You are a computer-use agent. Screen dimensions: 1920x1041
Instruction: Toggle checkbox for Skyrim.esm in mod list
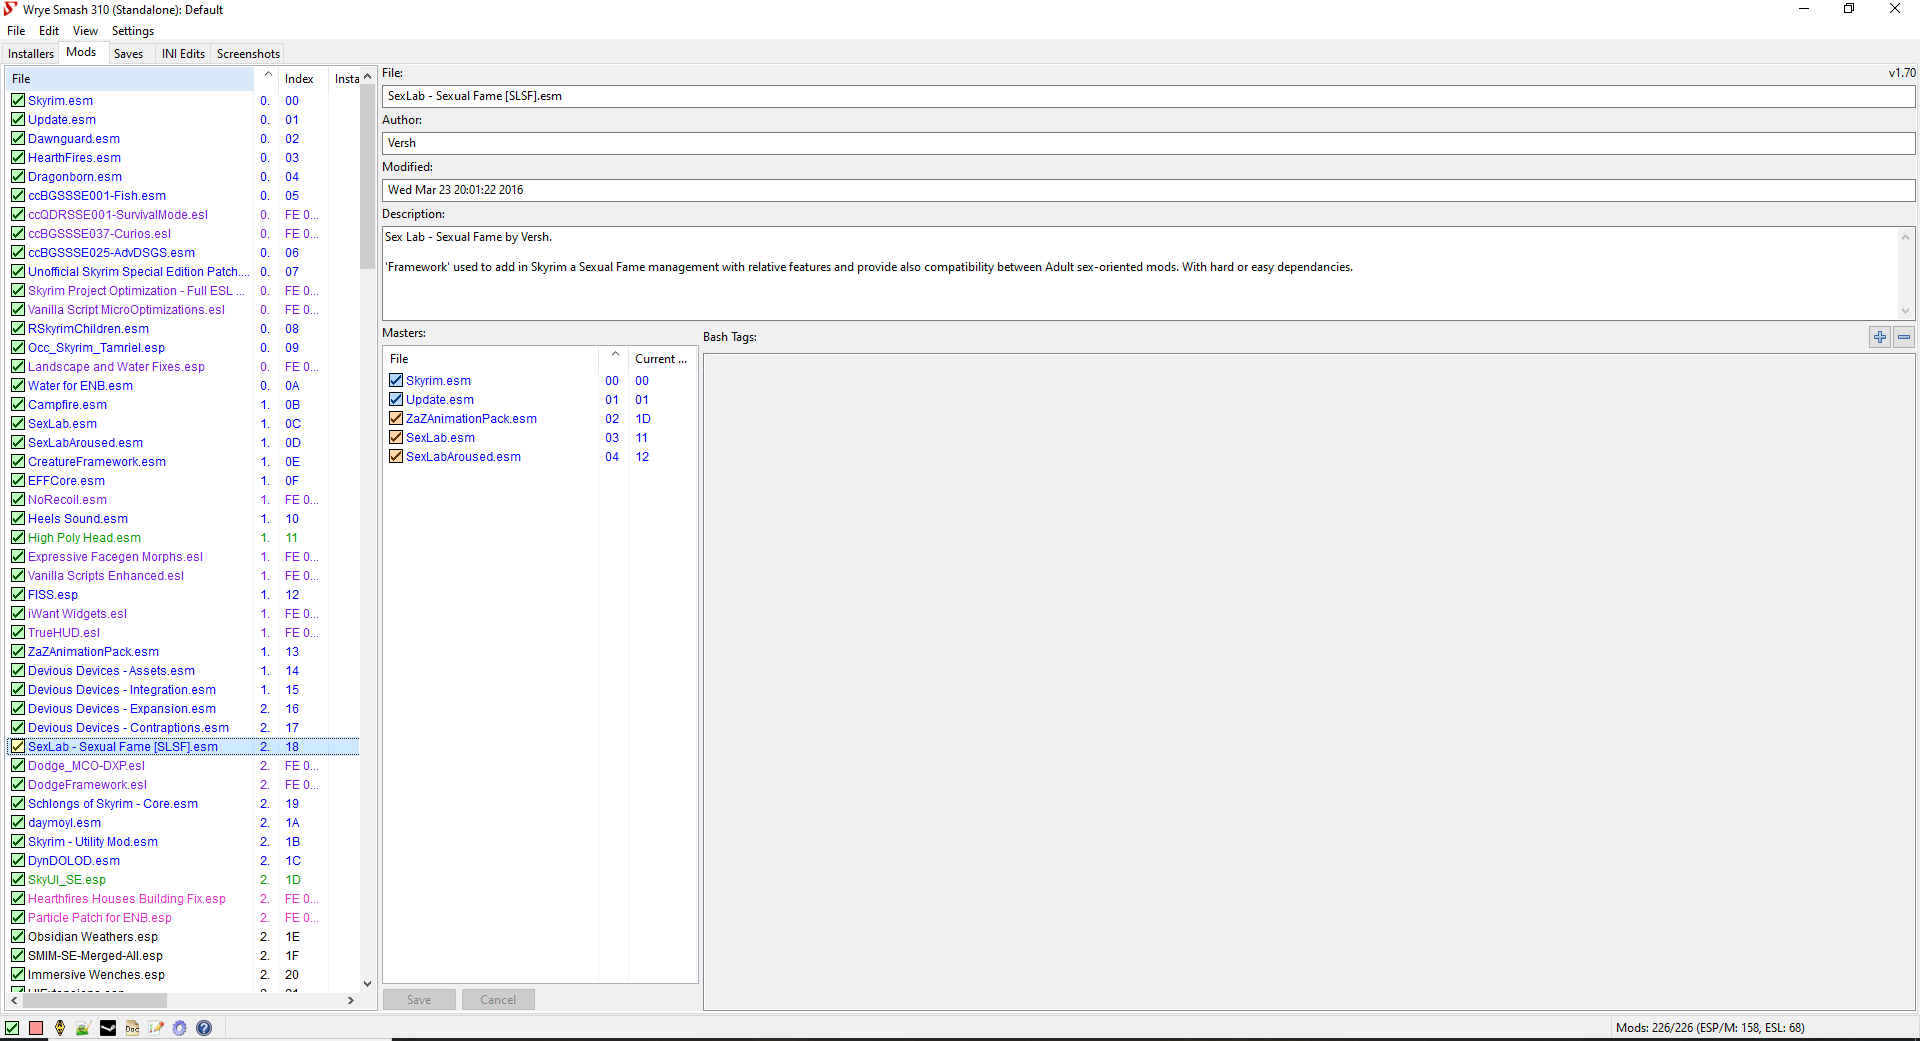(18, 100)
